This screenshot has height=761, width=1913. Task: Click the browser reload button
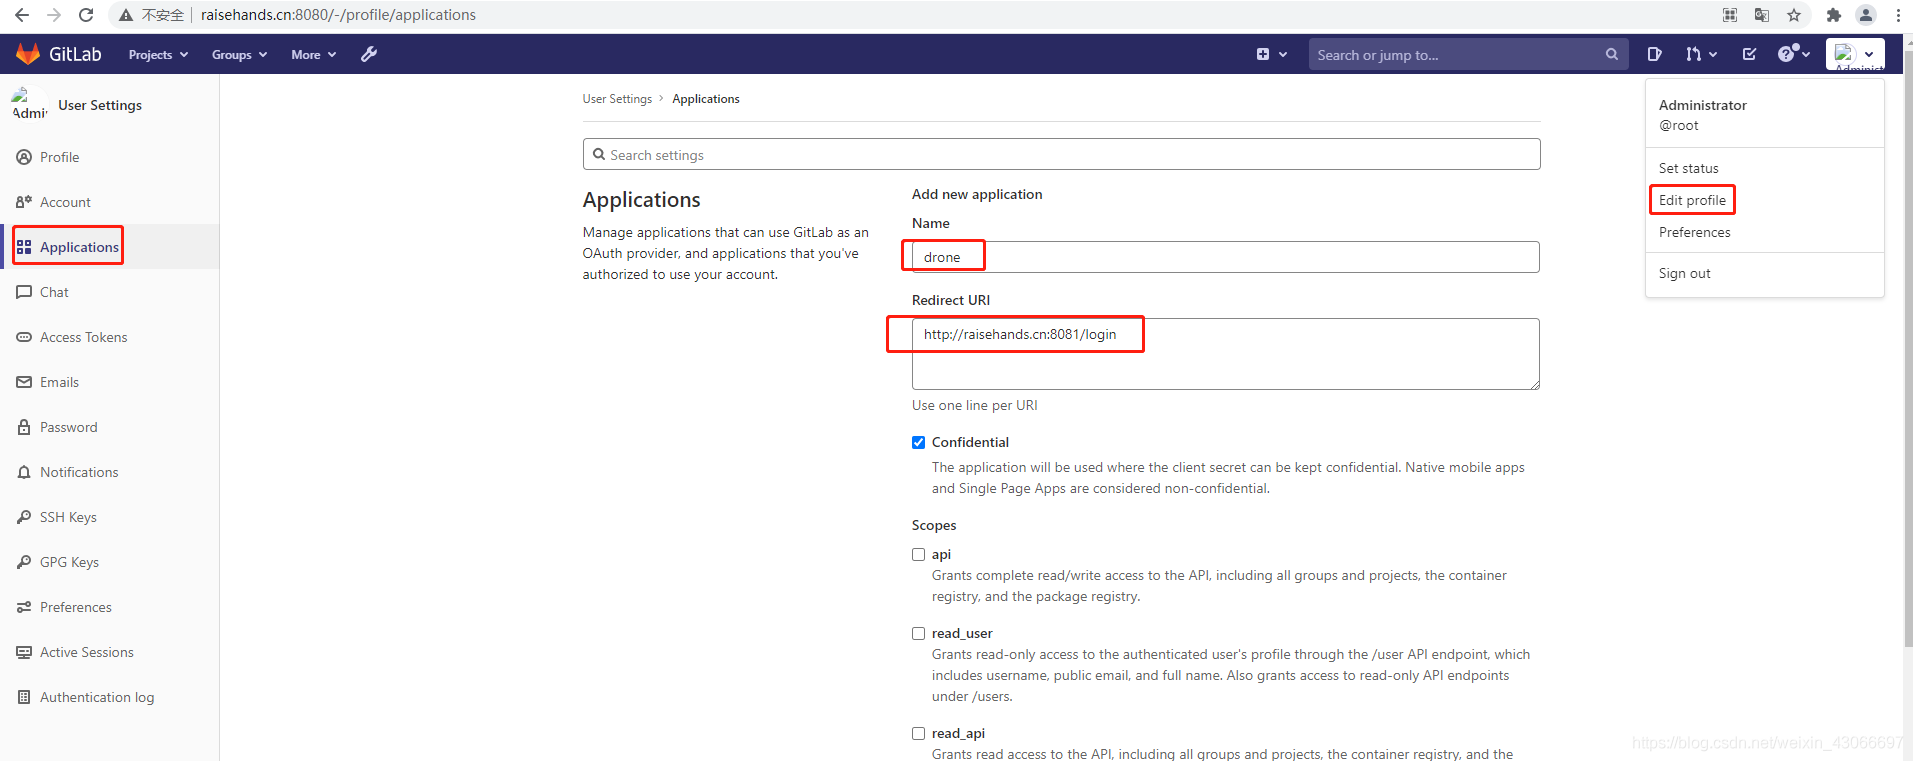coord(86,15)
